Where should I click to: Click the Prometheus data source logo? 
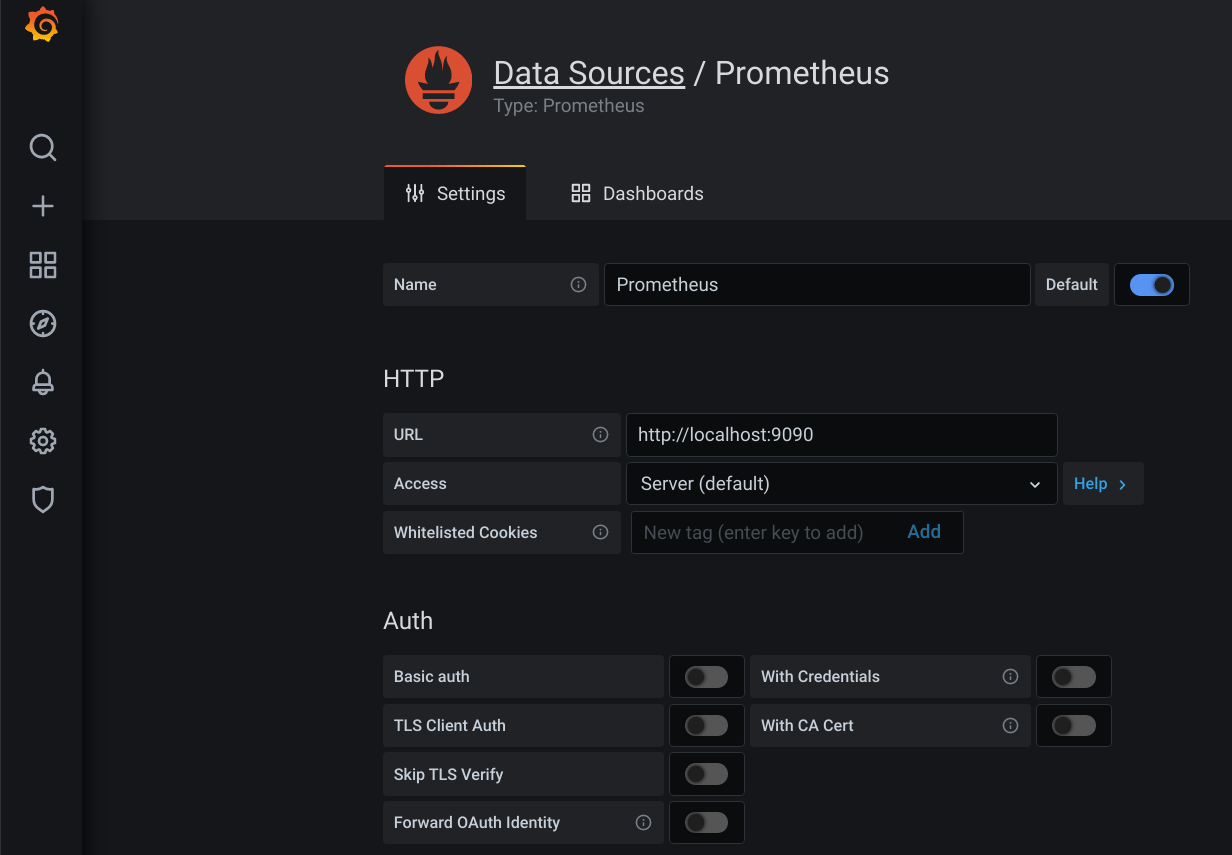coord(438,80)
